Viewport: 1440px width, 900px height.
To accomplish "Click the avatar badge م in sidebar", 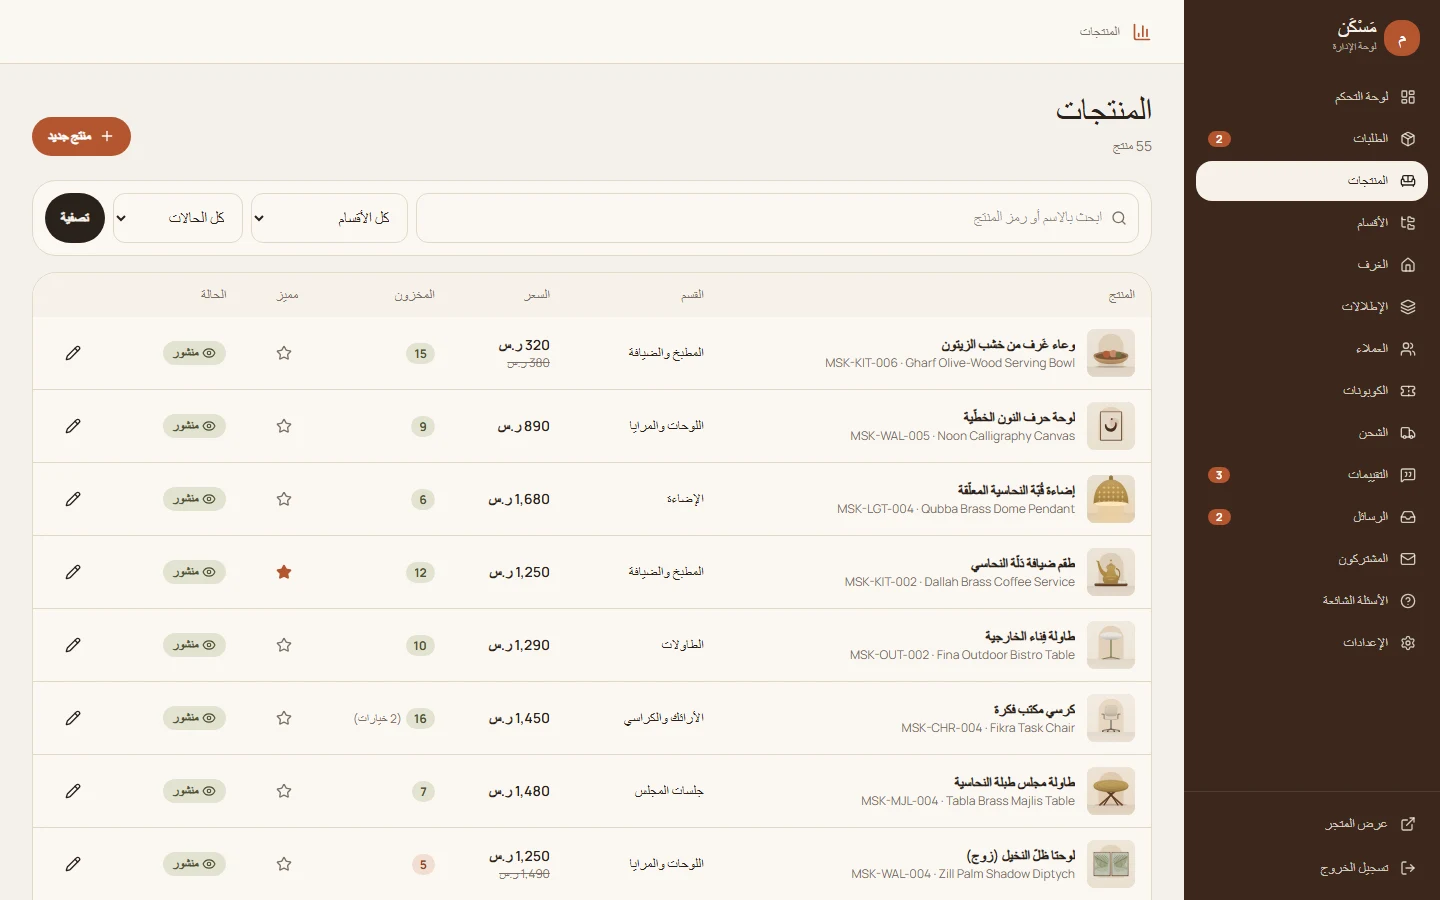I will (1402, 38).
